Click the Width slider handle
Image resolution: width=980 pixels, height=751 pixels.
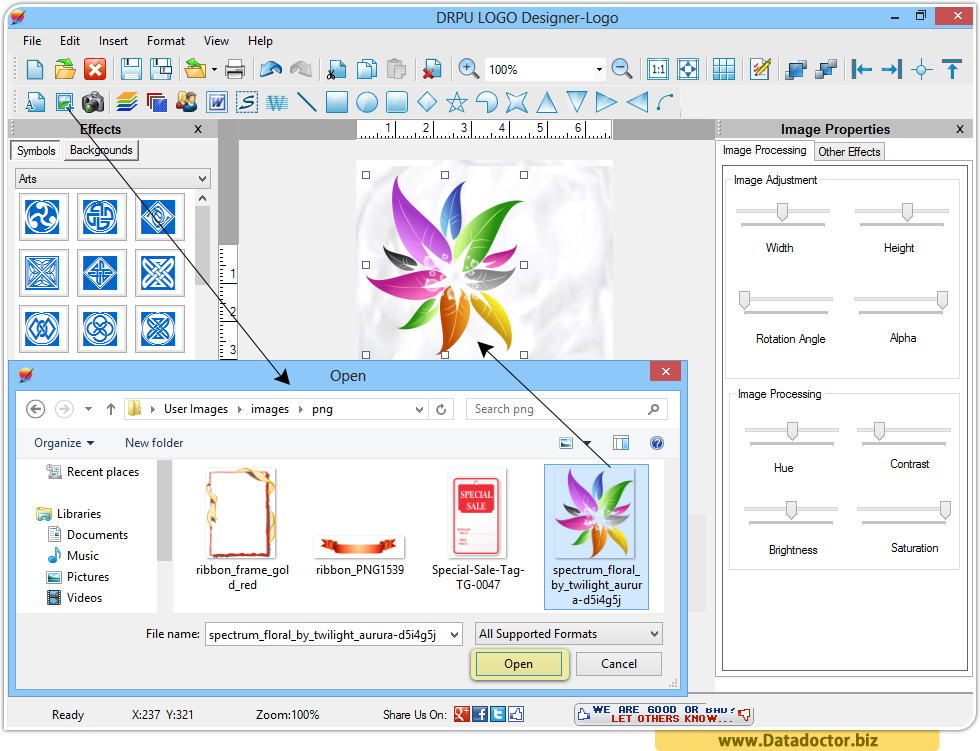pyautogui.click(x=782, y=212)
